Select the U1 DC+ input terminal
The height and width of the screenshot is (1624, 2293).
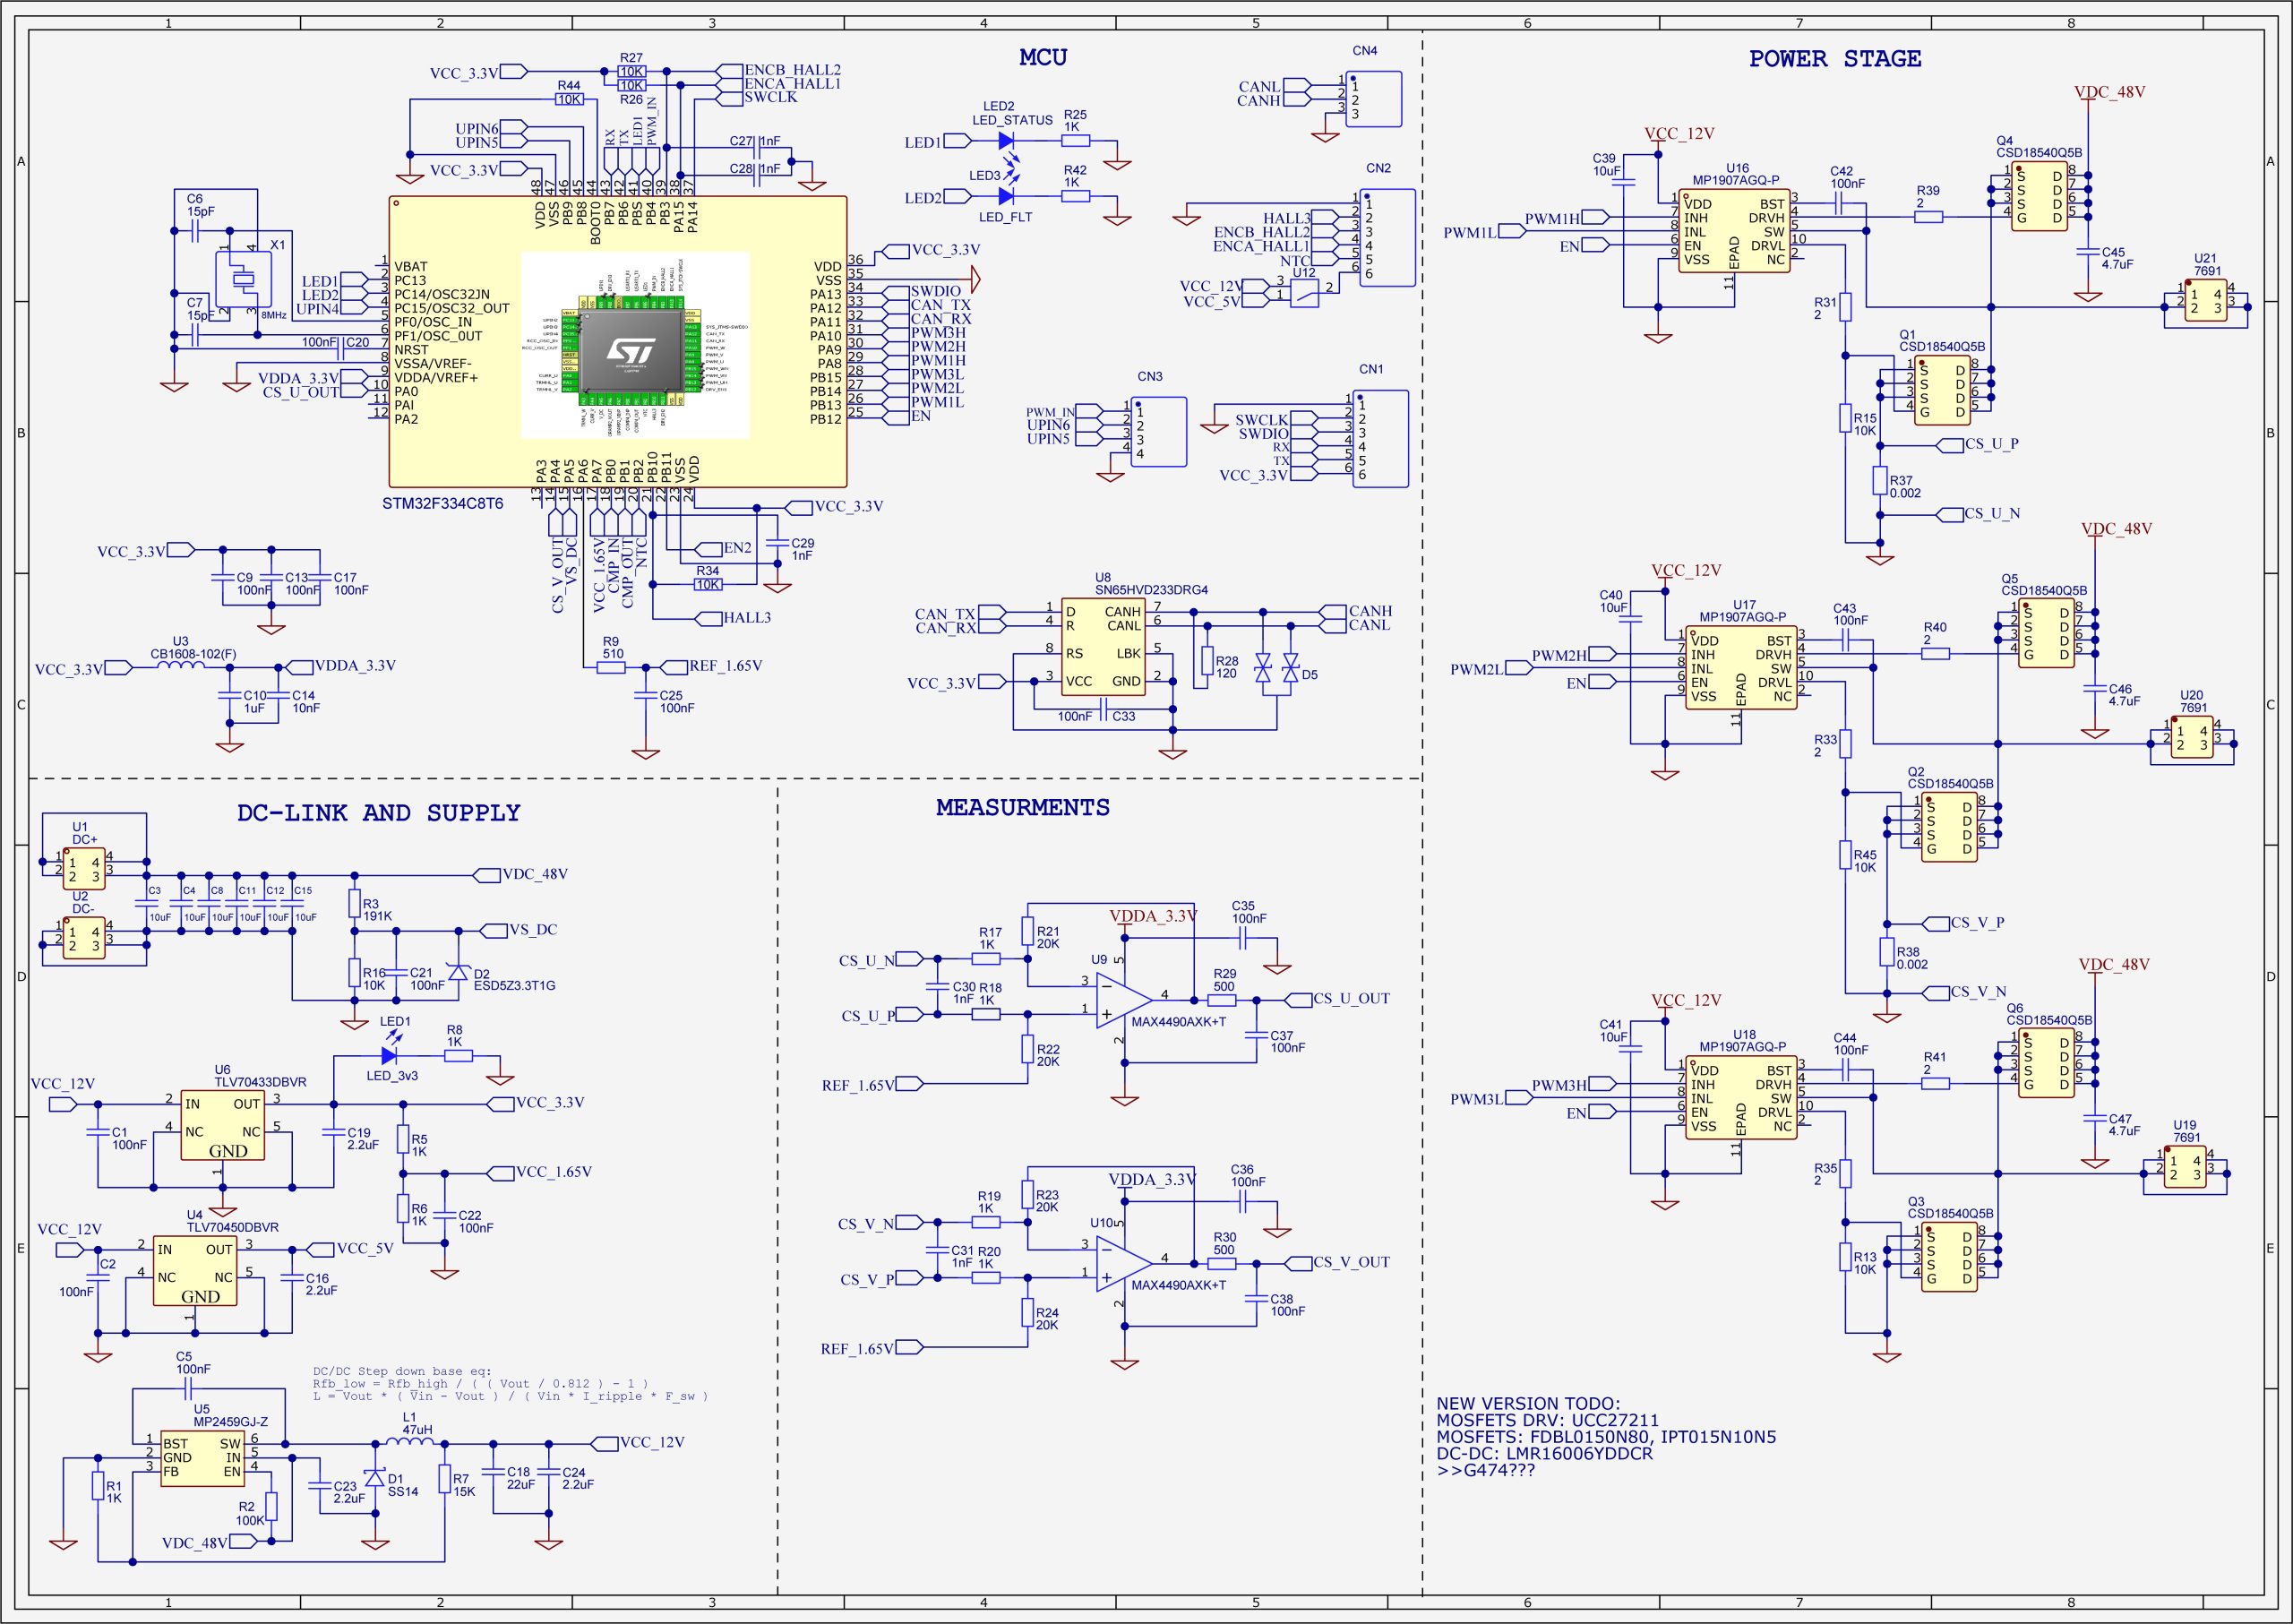84,869
